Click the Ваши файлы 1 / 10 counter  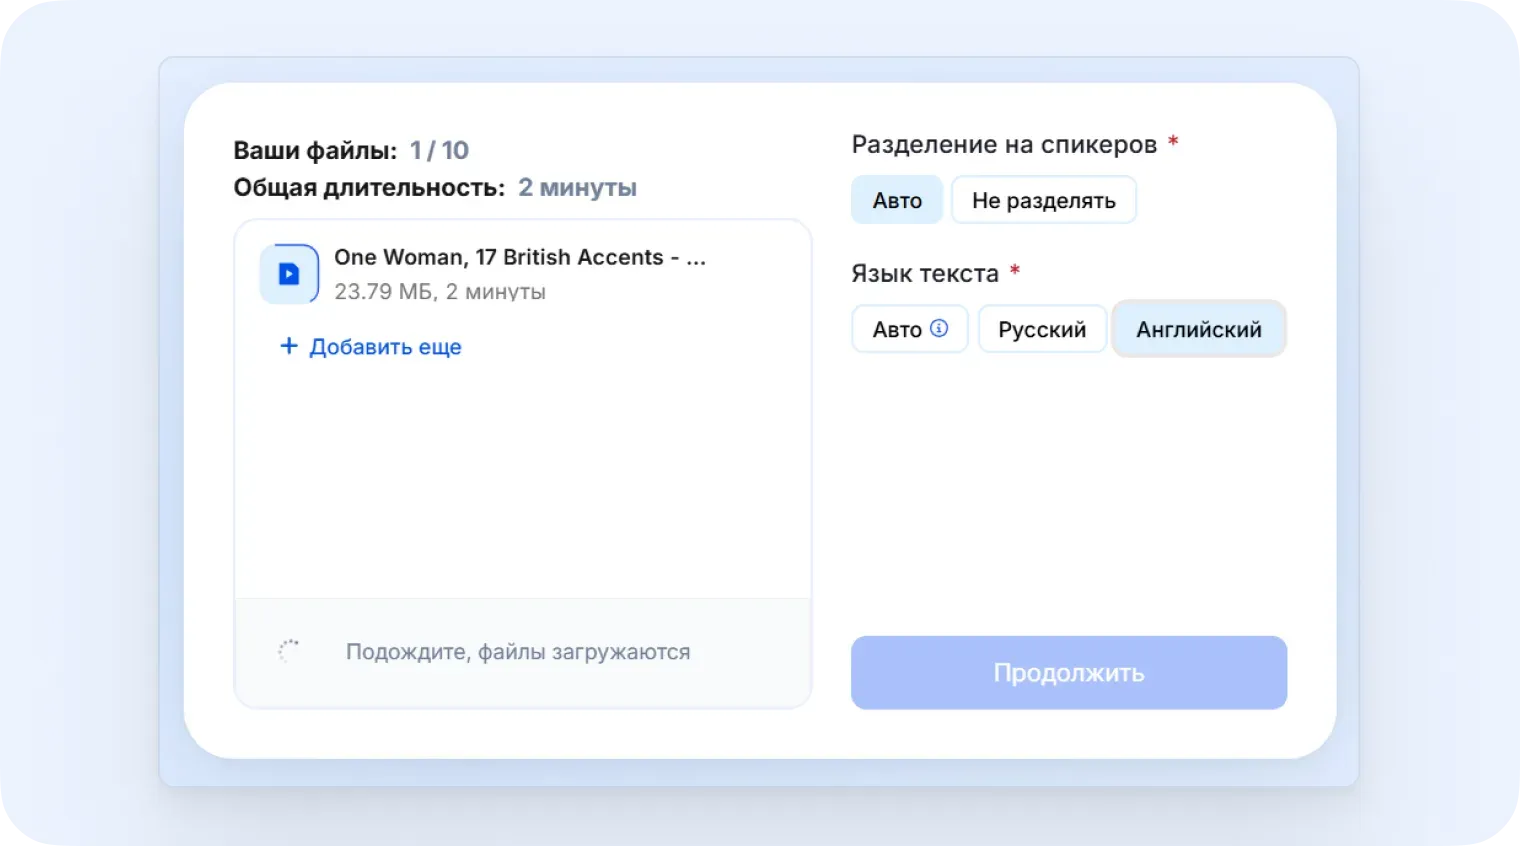pos(351,150)
